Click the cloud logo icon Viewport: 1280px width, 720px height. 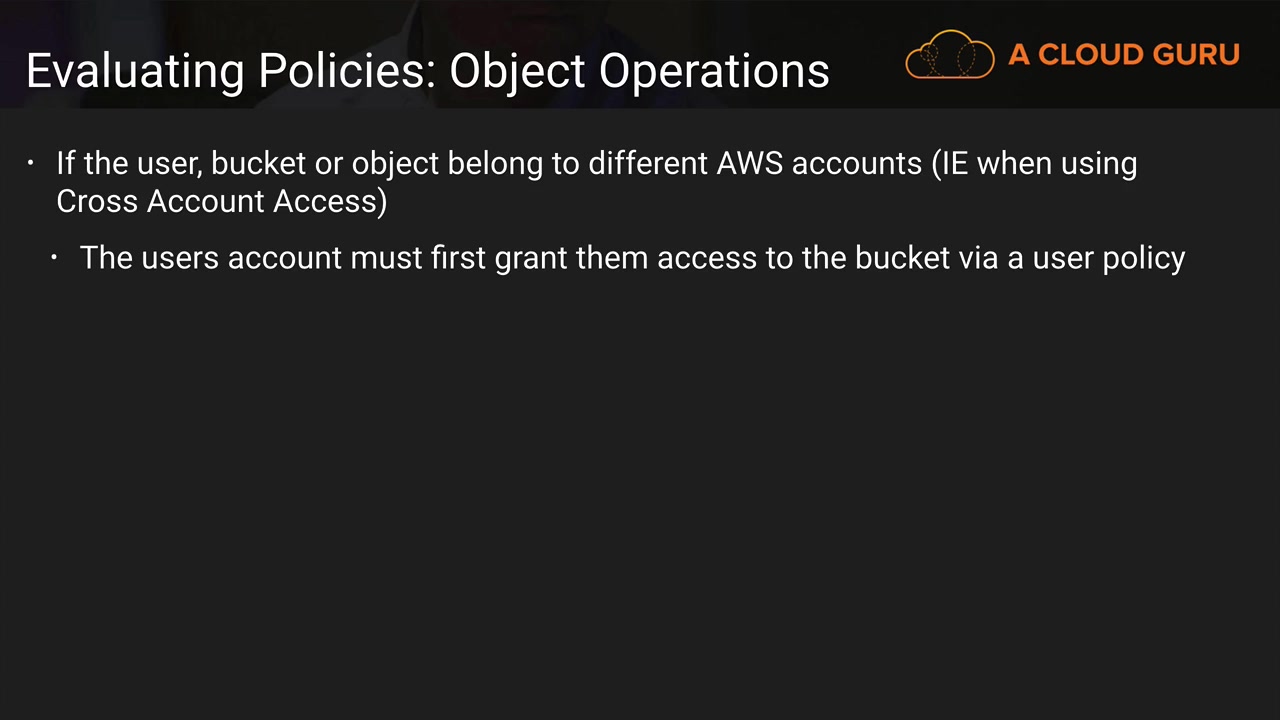click(x=949, y=55)
